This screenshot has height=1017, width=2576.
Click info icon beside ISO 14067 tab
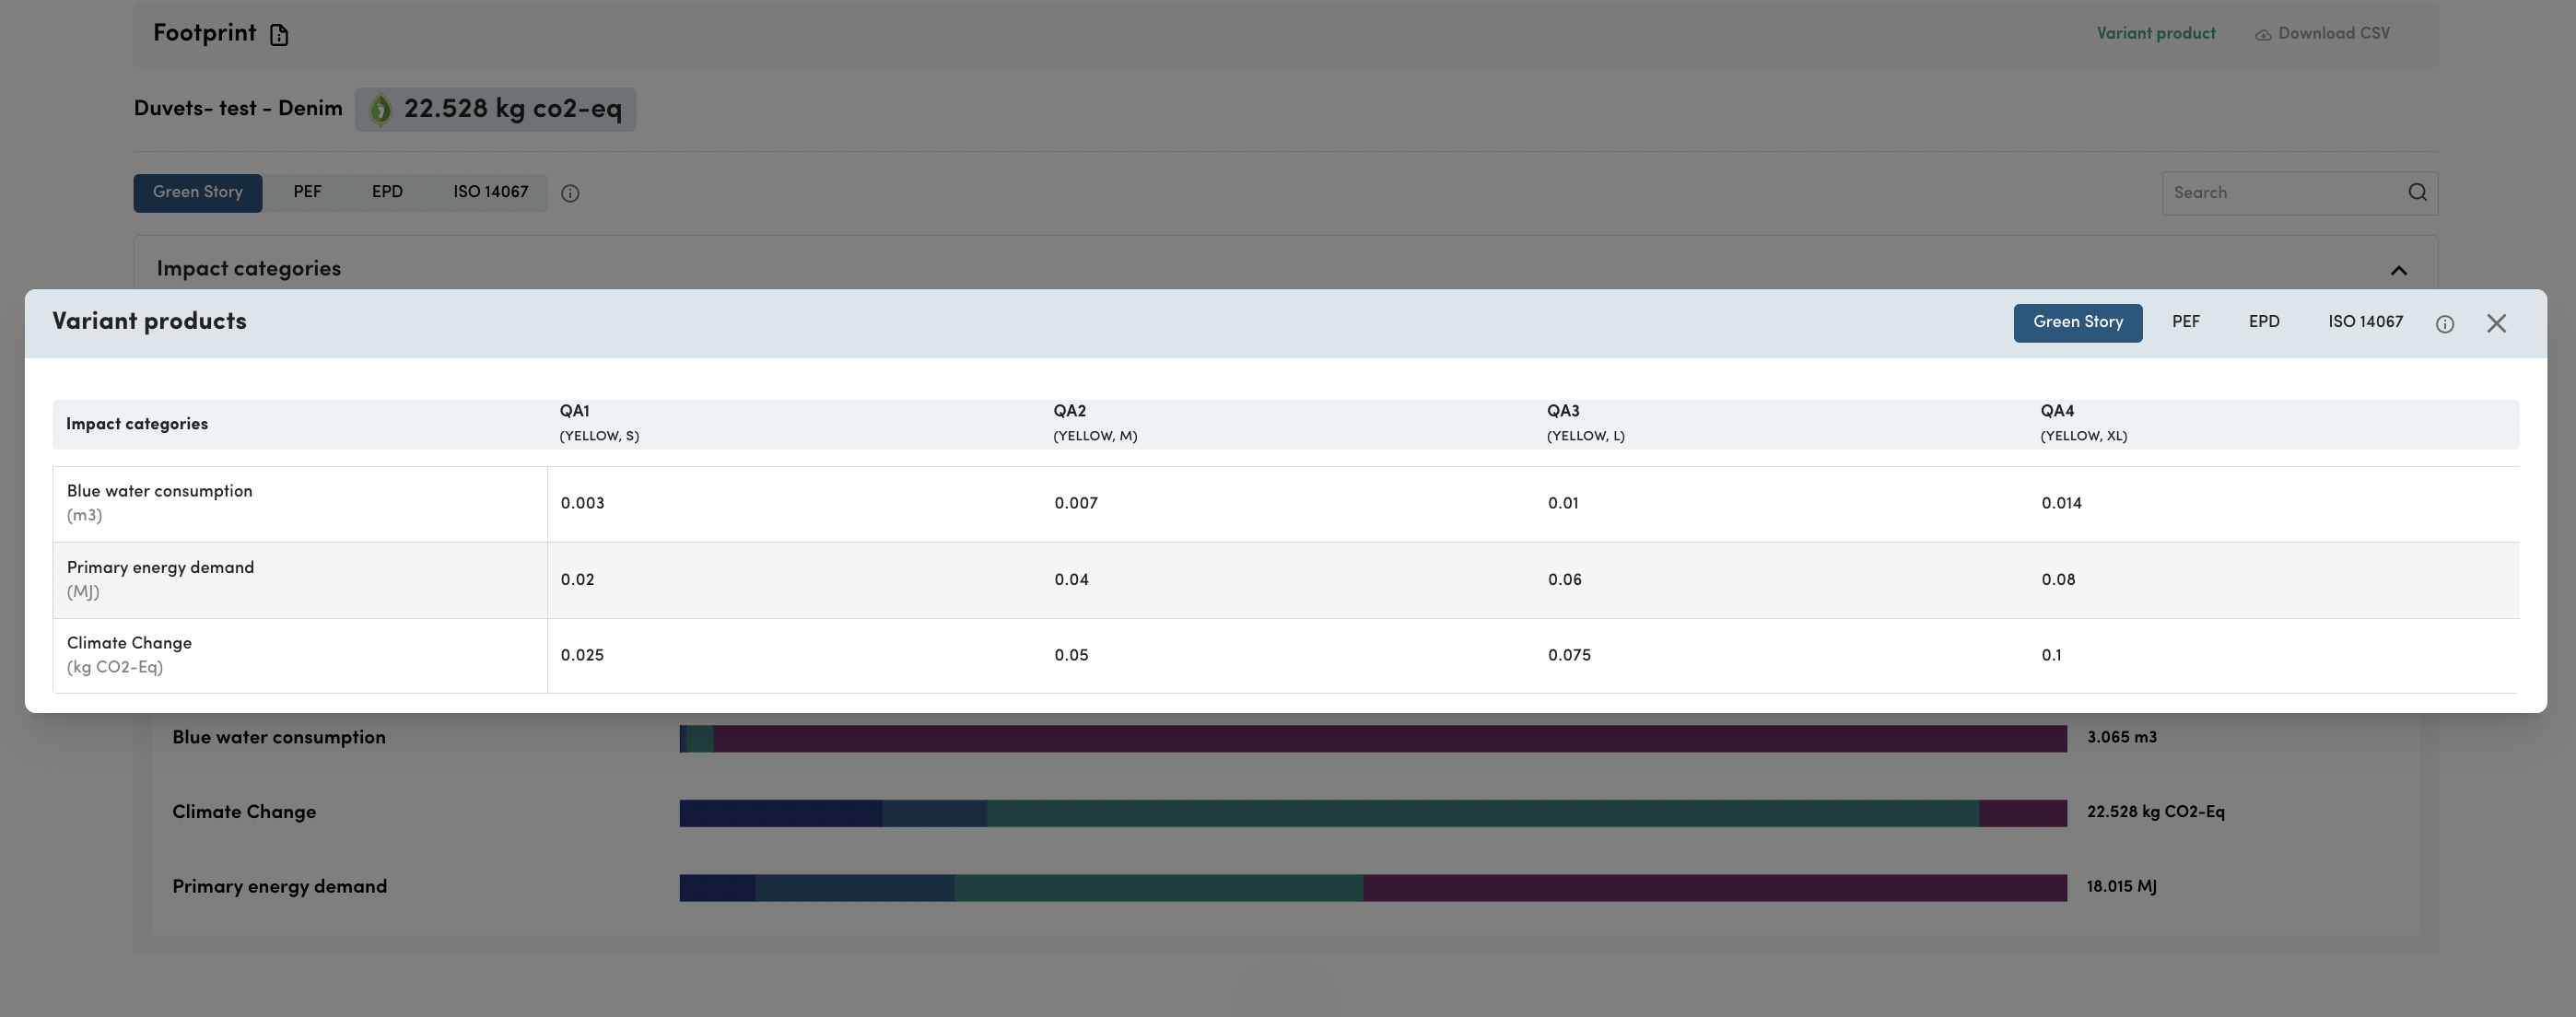pyautogui.click(x=570, y=194)
